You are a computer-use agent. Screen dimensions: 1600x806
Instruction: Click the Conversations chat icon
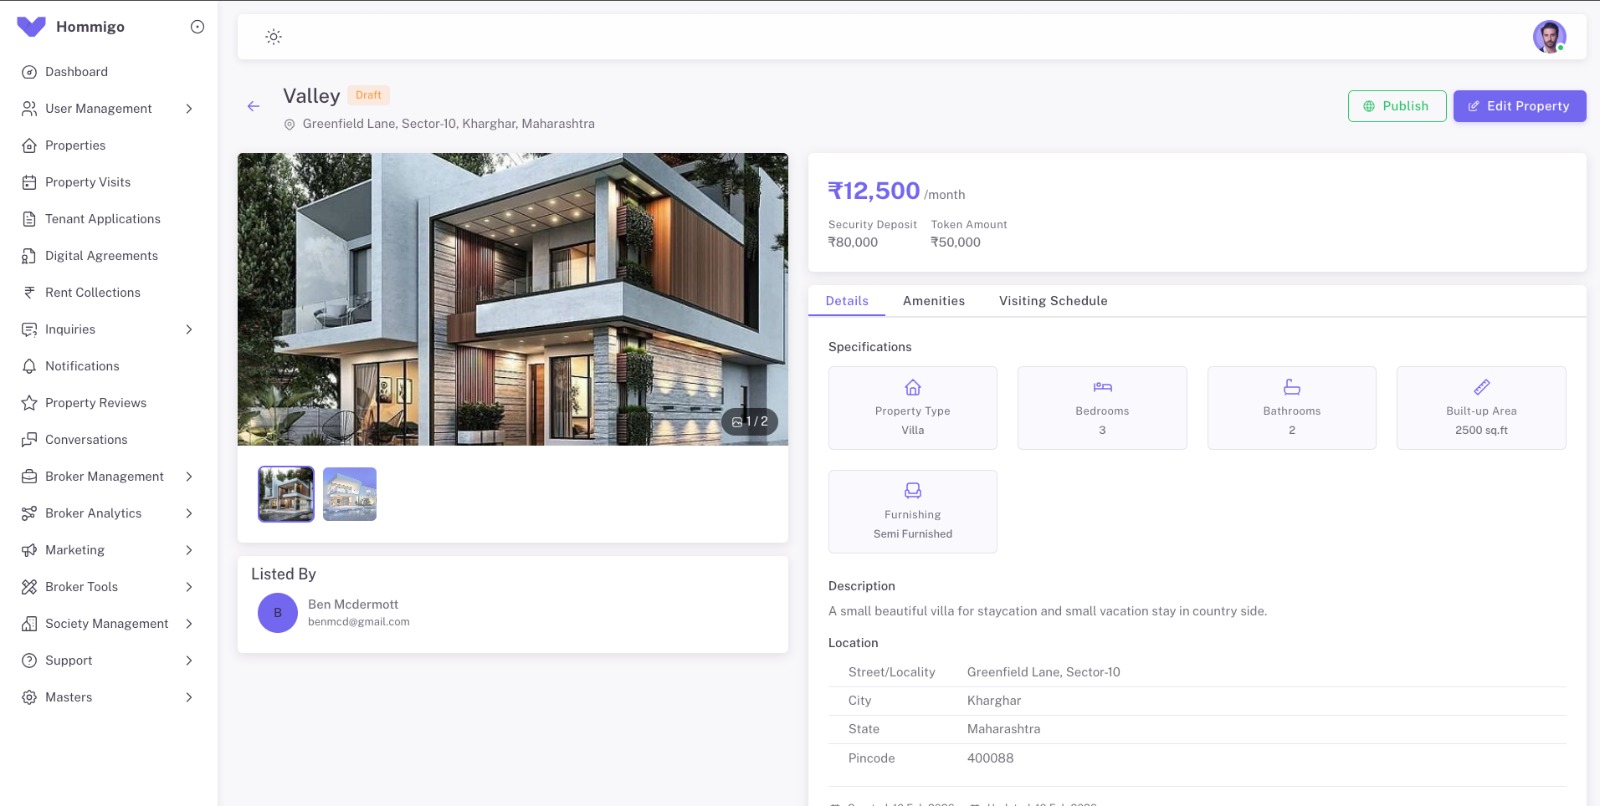29,440
